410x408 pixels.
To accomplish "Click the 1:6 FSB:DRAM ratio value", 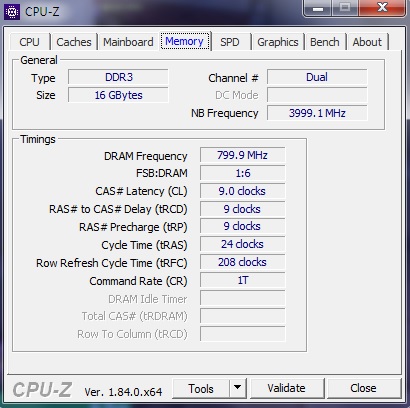I will click(x=242, y=173).
